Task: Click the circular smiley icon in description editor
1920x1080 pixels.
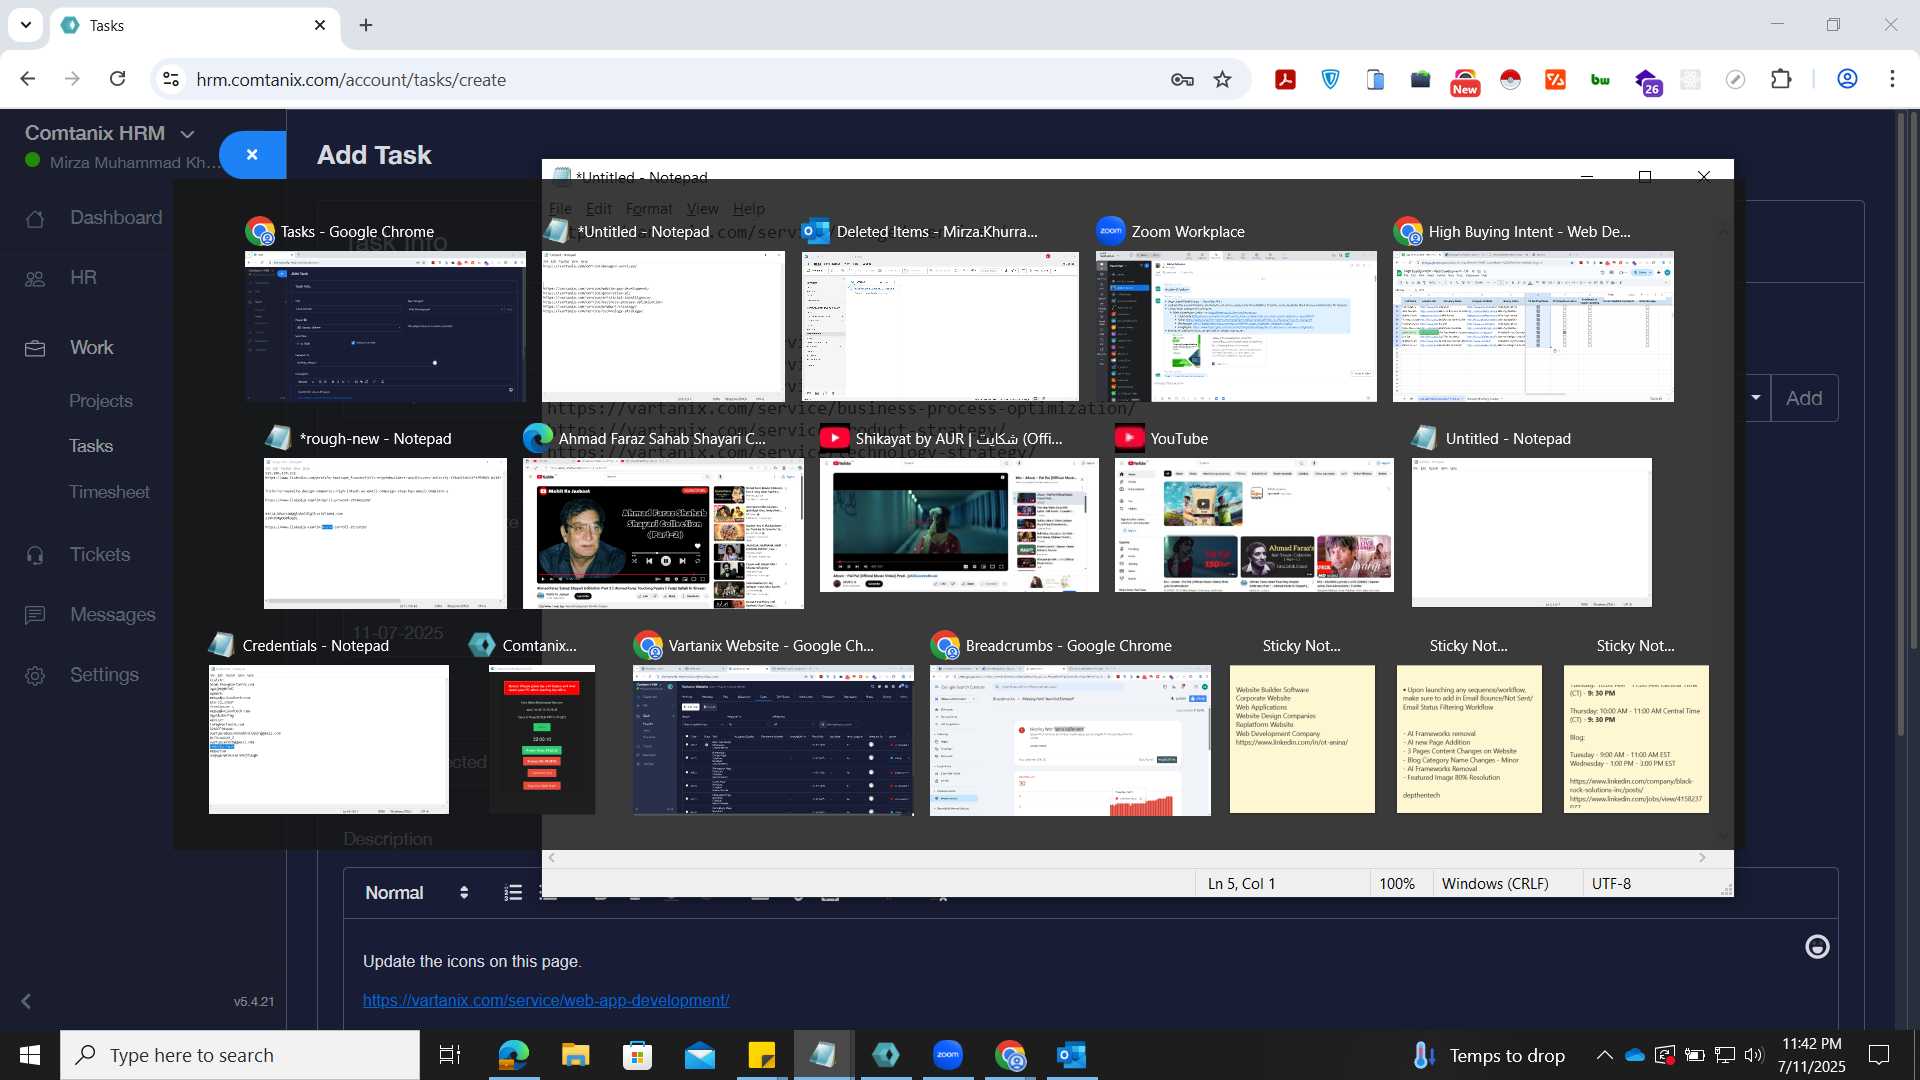Action: 1817,947
